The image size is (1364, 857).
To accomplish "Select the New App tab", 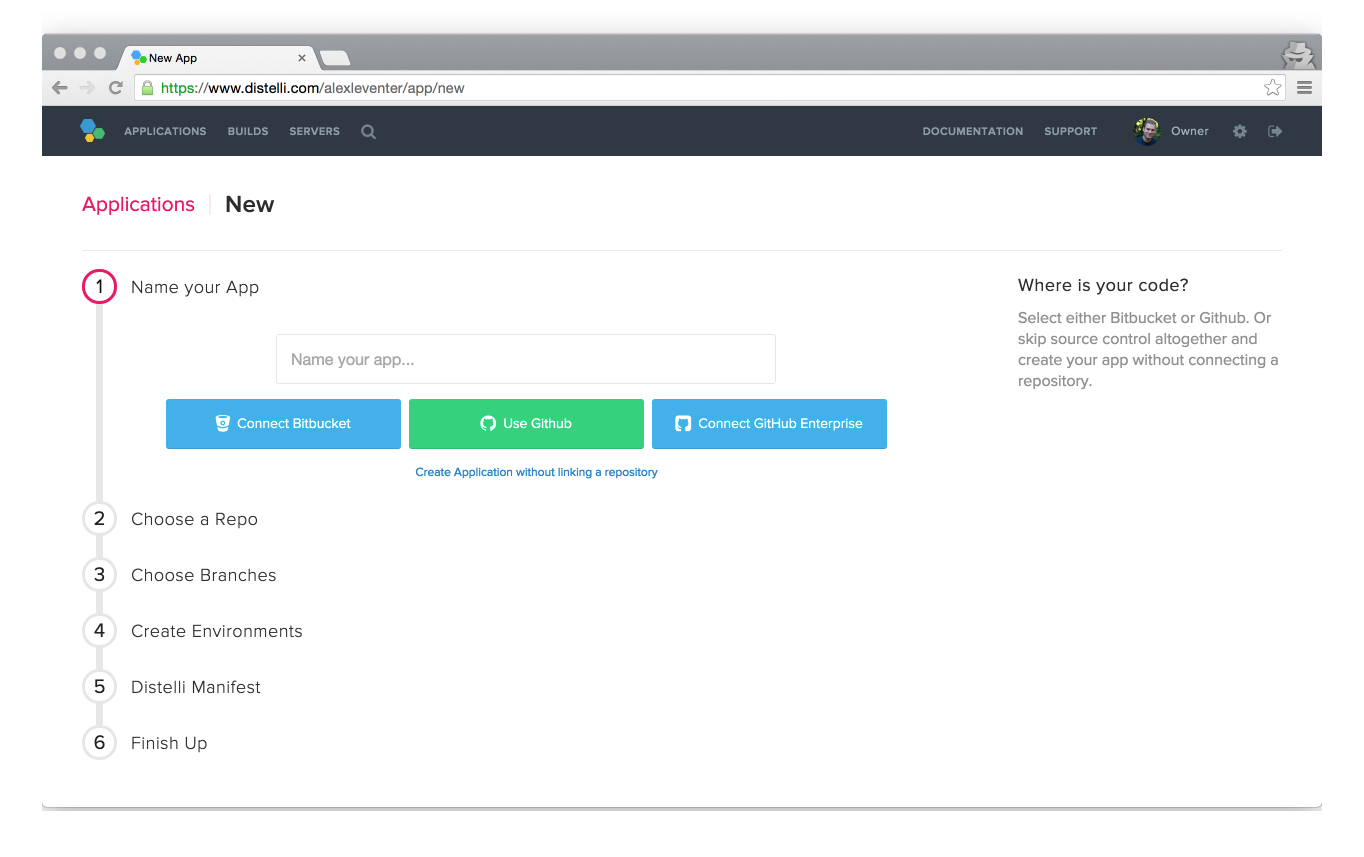I will [217, 58].
